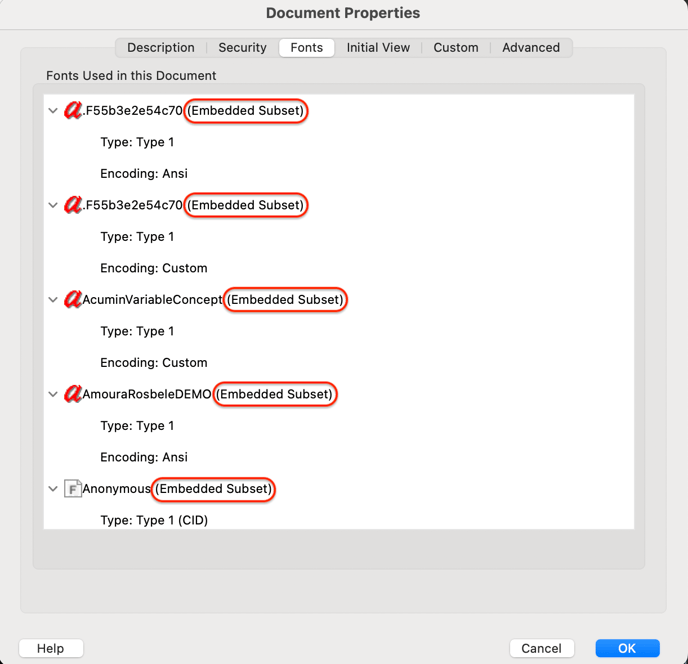Click the Fonts tab
688x664 pixels.
click(307, 48)
